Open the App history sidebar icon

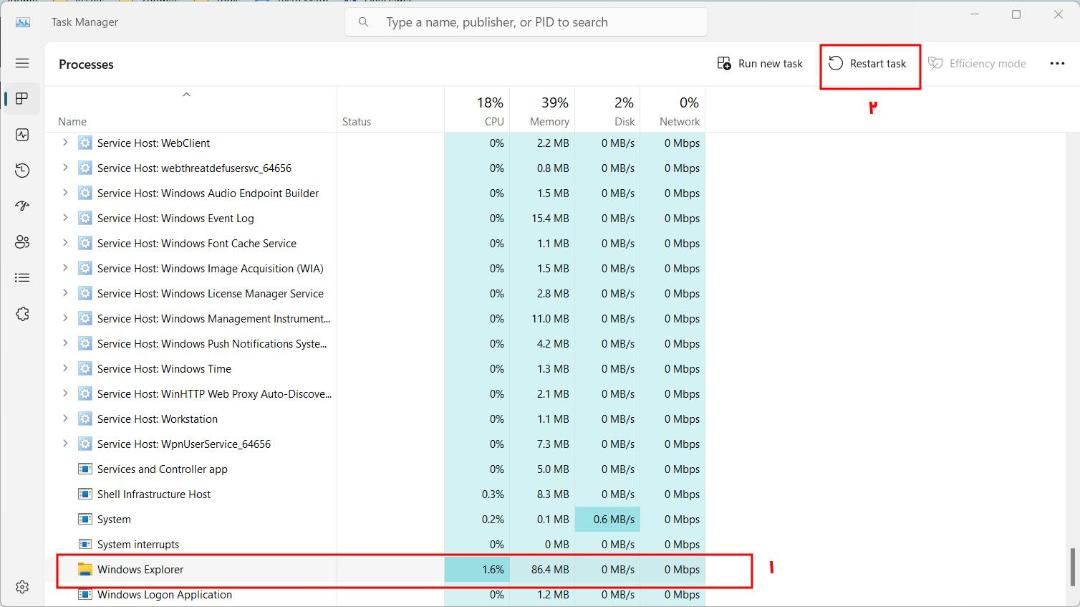point(22,170)
